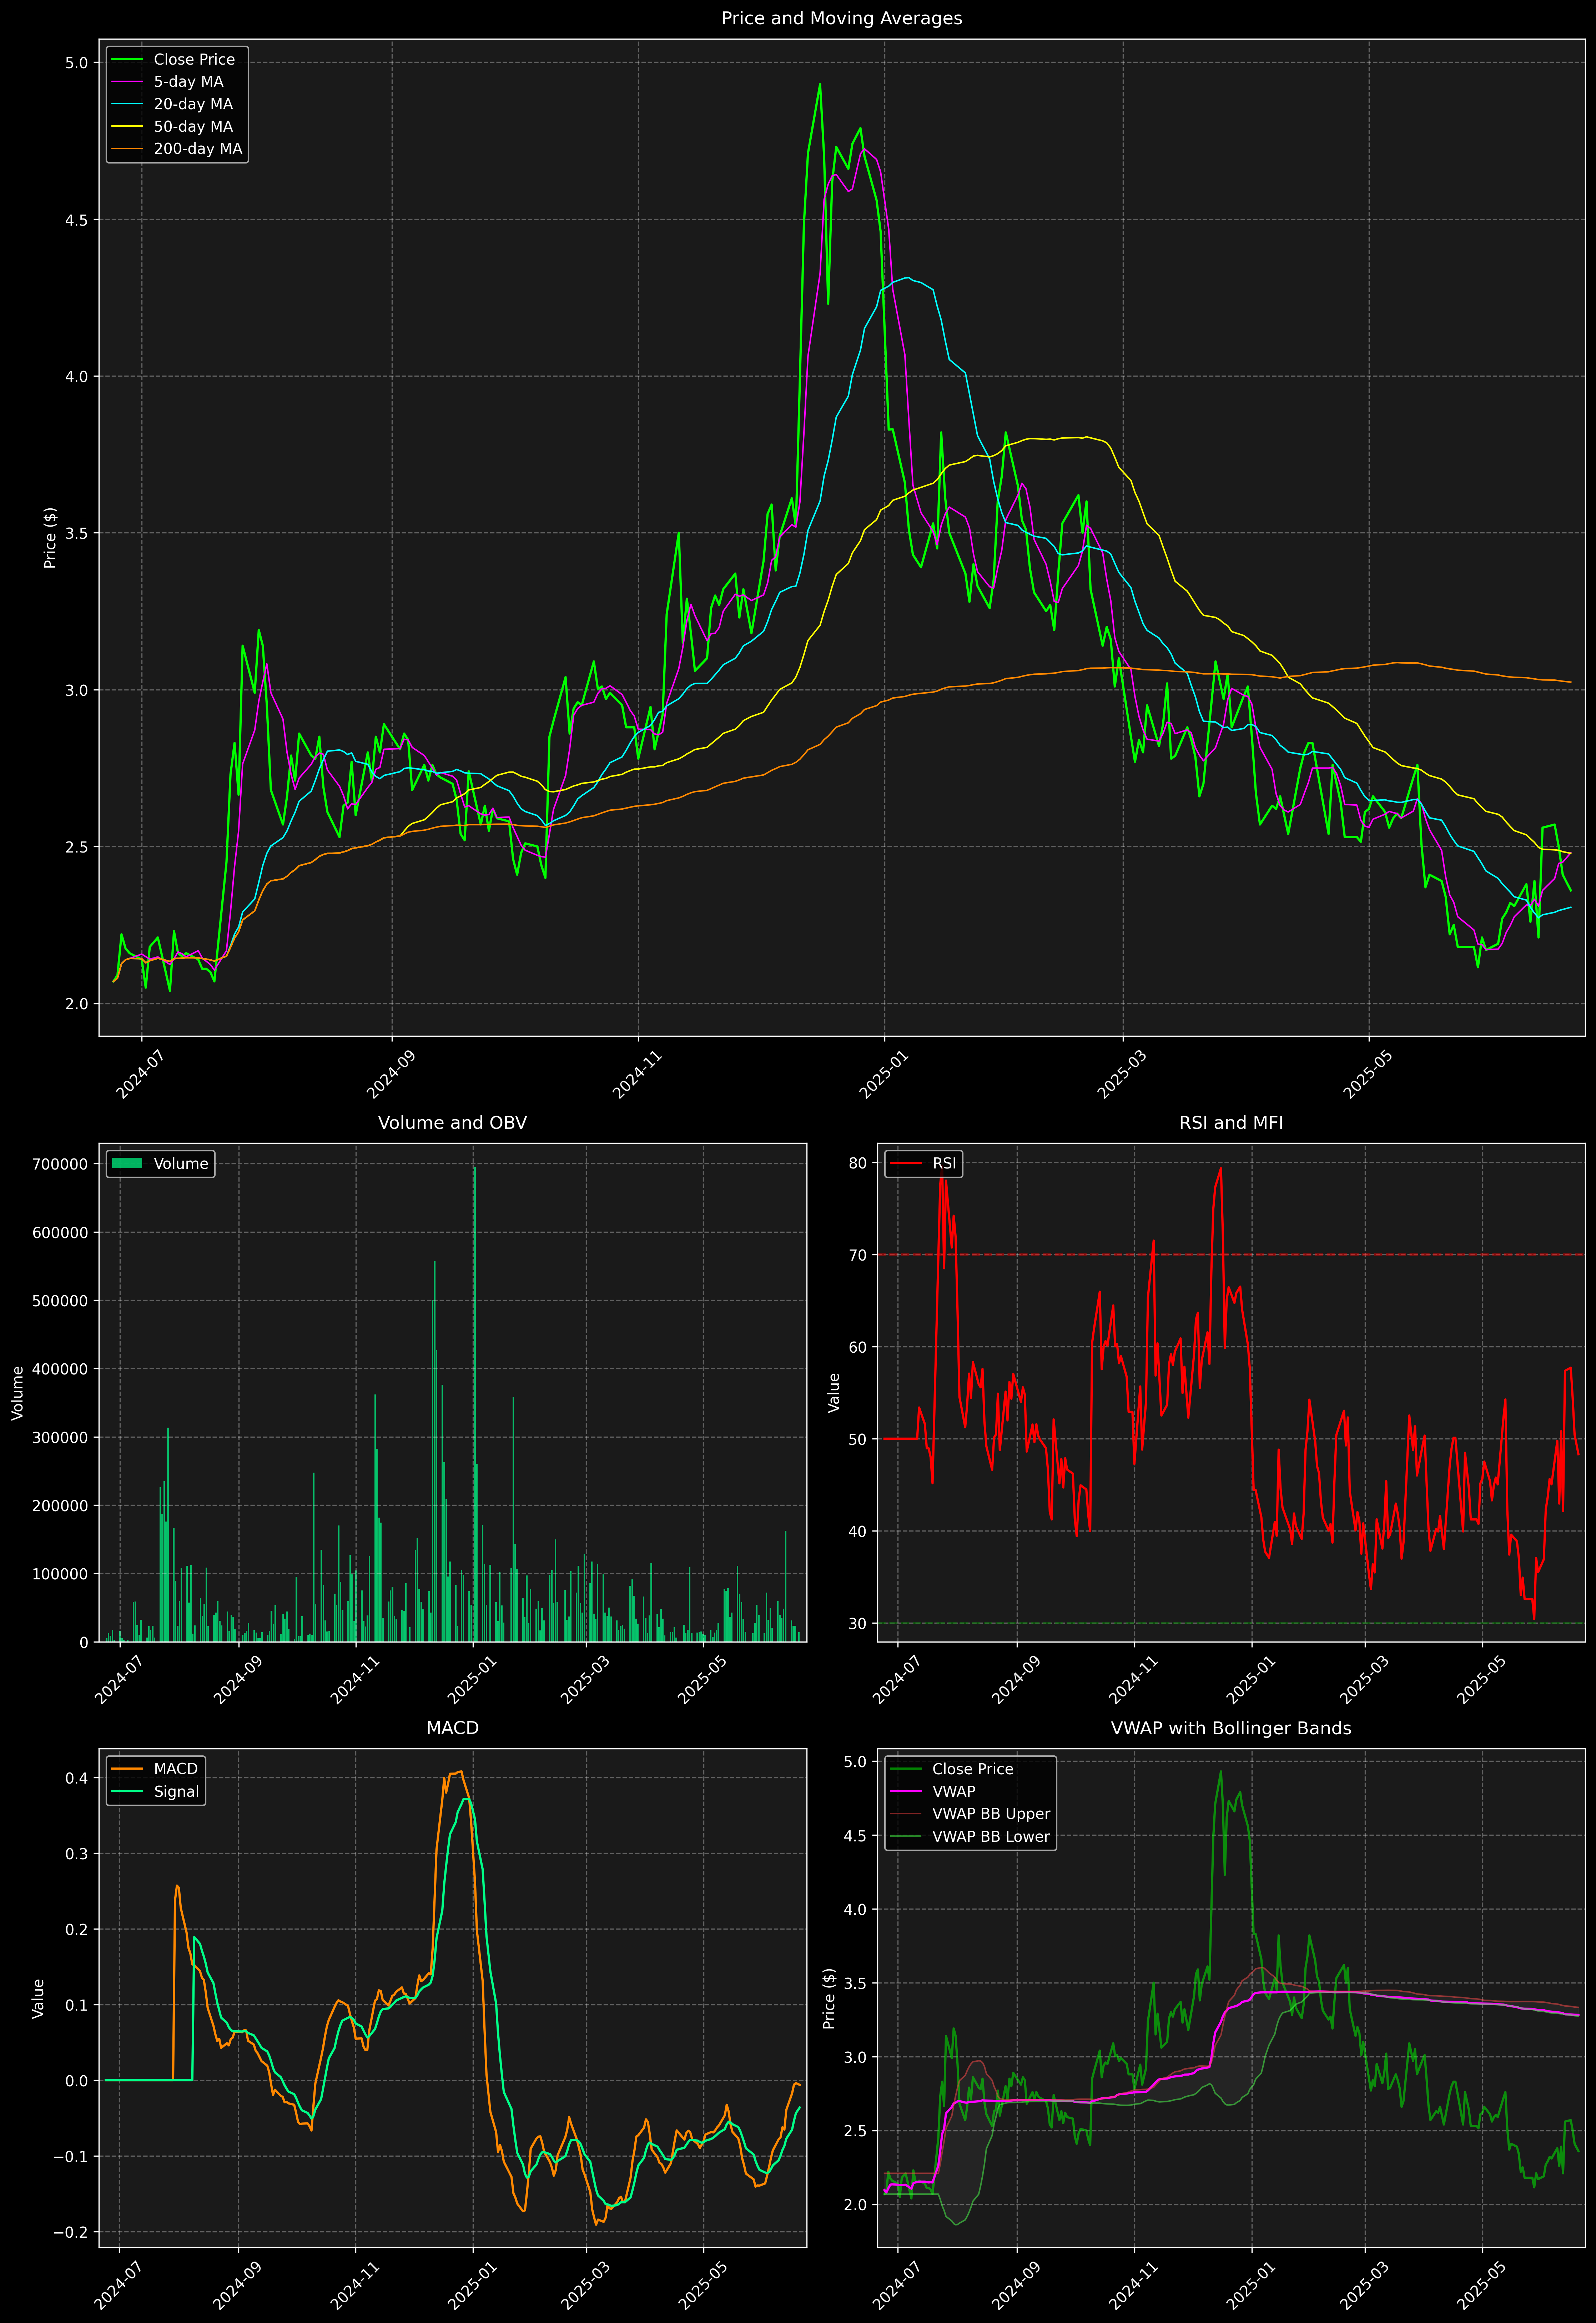Click the 70 tick on the RSI axis
Viewport: 1596px width, 2323px height.
pyautogui.click(x=858, y=1255)
